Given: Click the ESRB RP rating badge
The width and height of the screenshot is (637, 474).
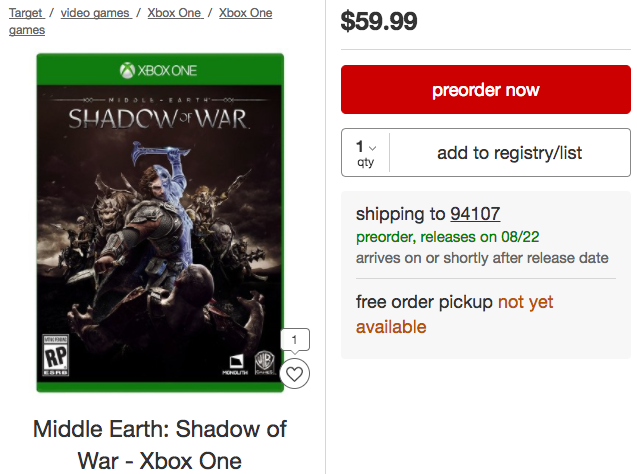Looking at the screenshot, I should coord(56,356).
